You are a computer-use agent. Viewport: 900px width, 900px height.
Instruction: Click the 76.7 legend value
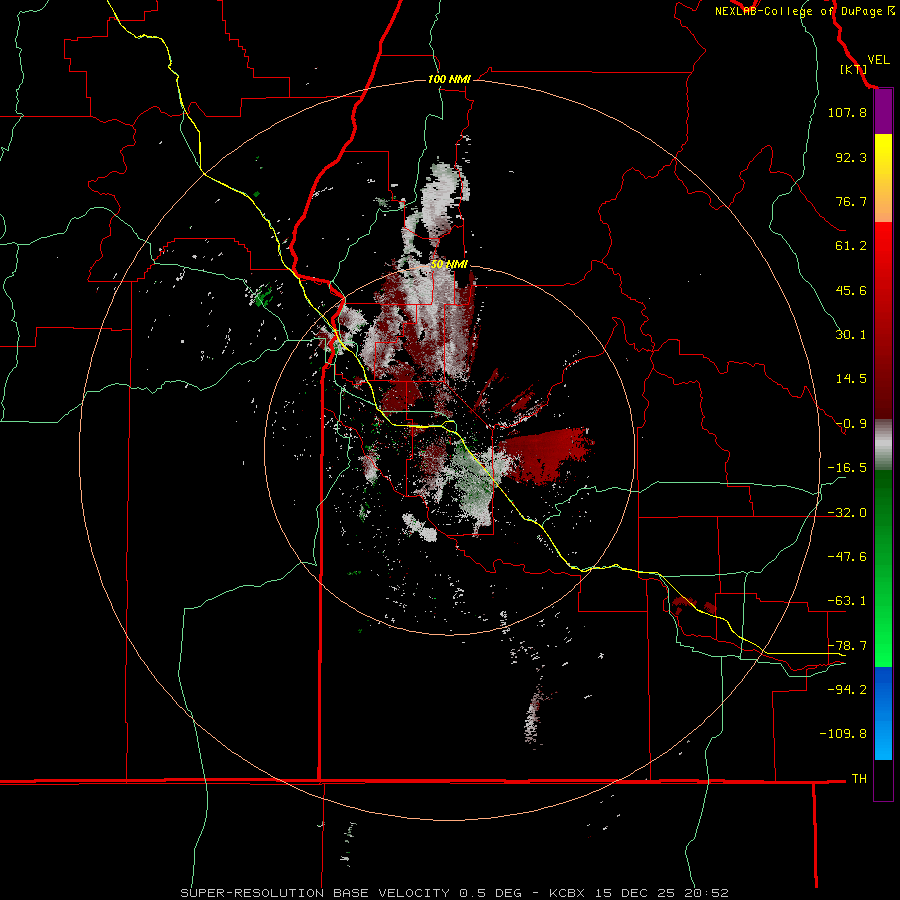pyautogui.click(x=851, y=201)
